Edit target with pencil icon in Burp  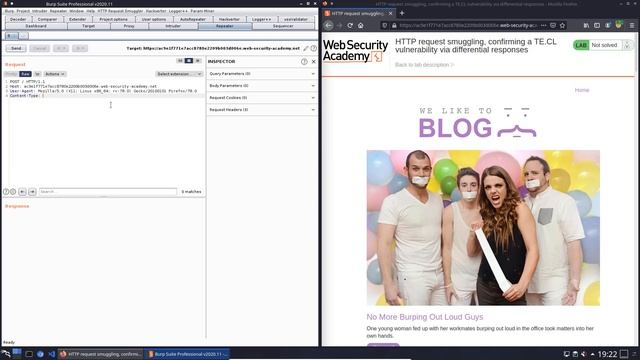click(306, 48)
